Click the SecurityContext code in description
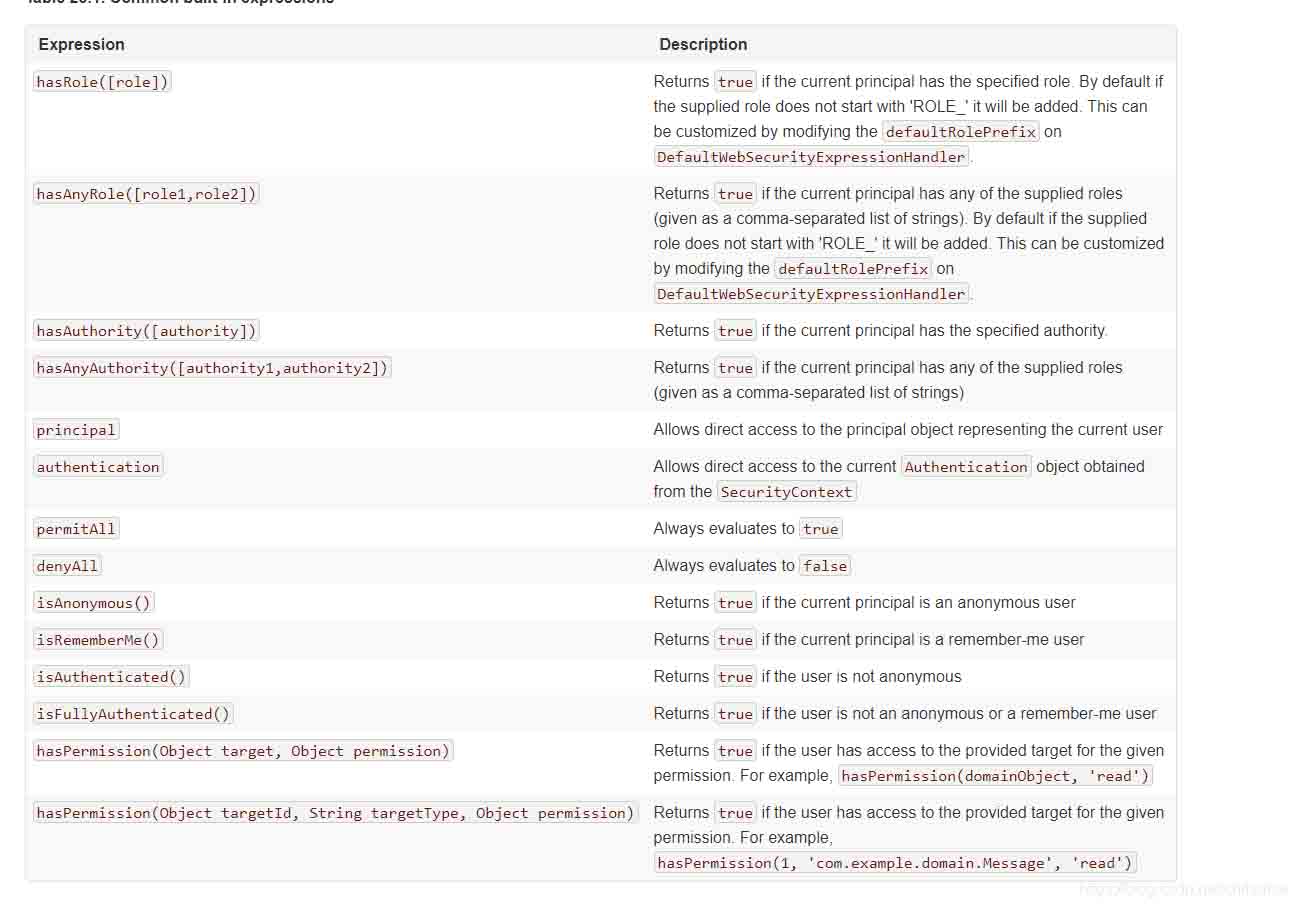The image size is (1297, 907). pos(786,492)
